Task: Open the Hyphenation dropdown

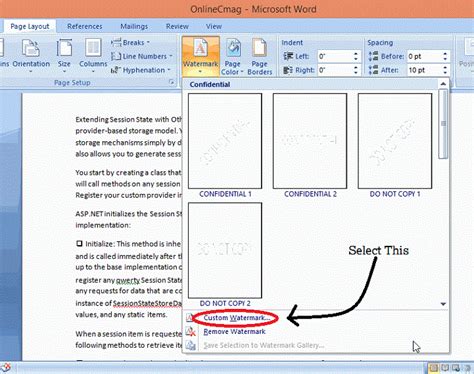Action: 140,70
